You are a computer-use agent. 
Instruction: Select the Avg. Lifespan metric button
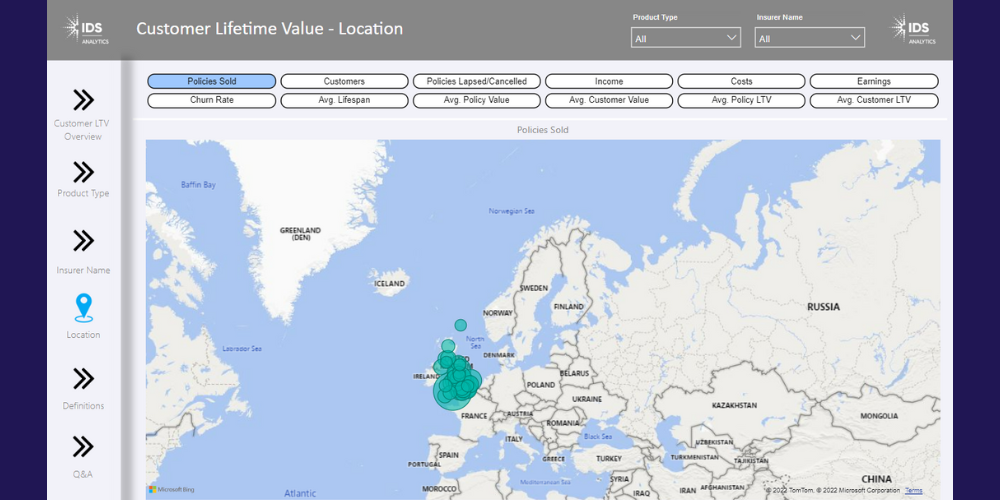[344, 100]
